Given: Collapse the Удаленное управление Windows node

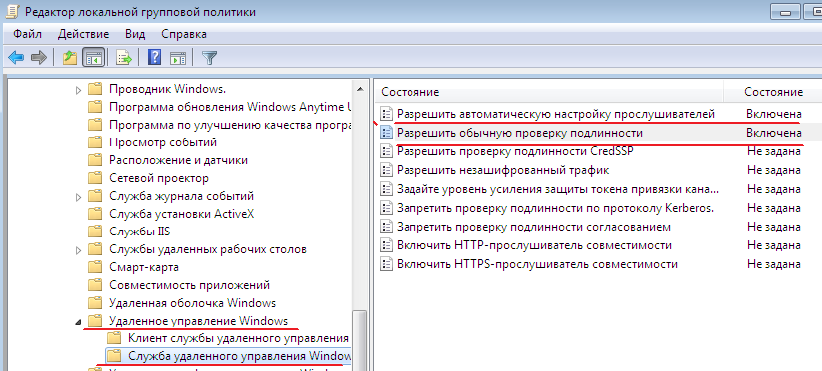Looking at the screenshot, I should (79, 321).
